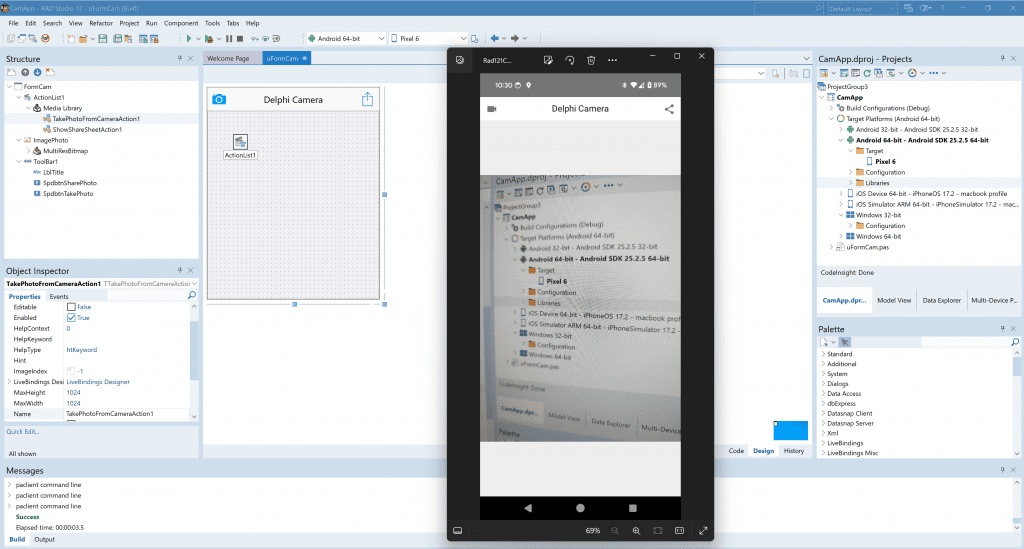Click the search magnifier in Palette panel

(1015, 342)
